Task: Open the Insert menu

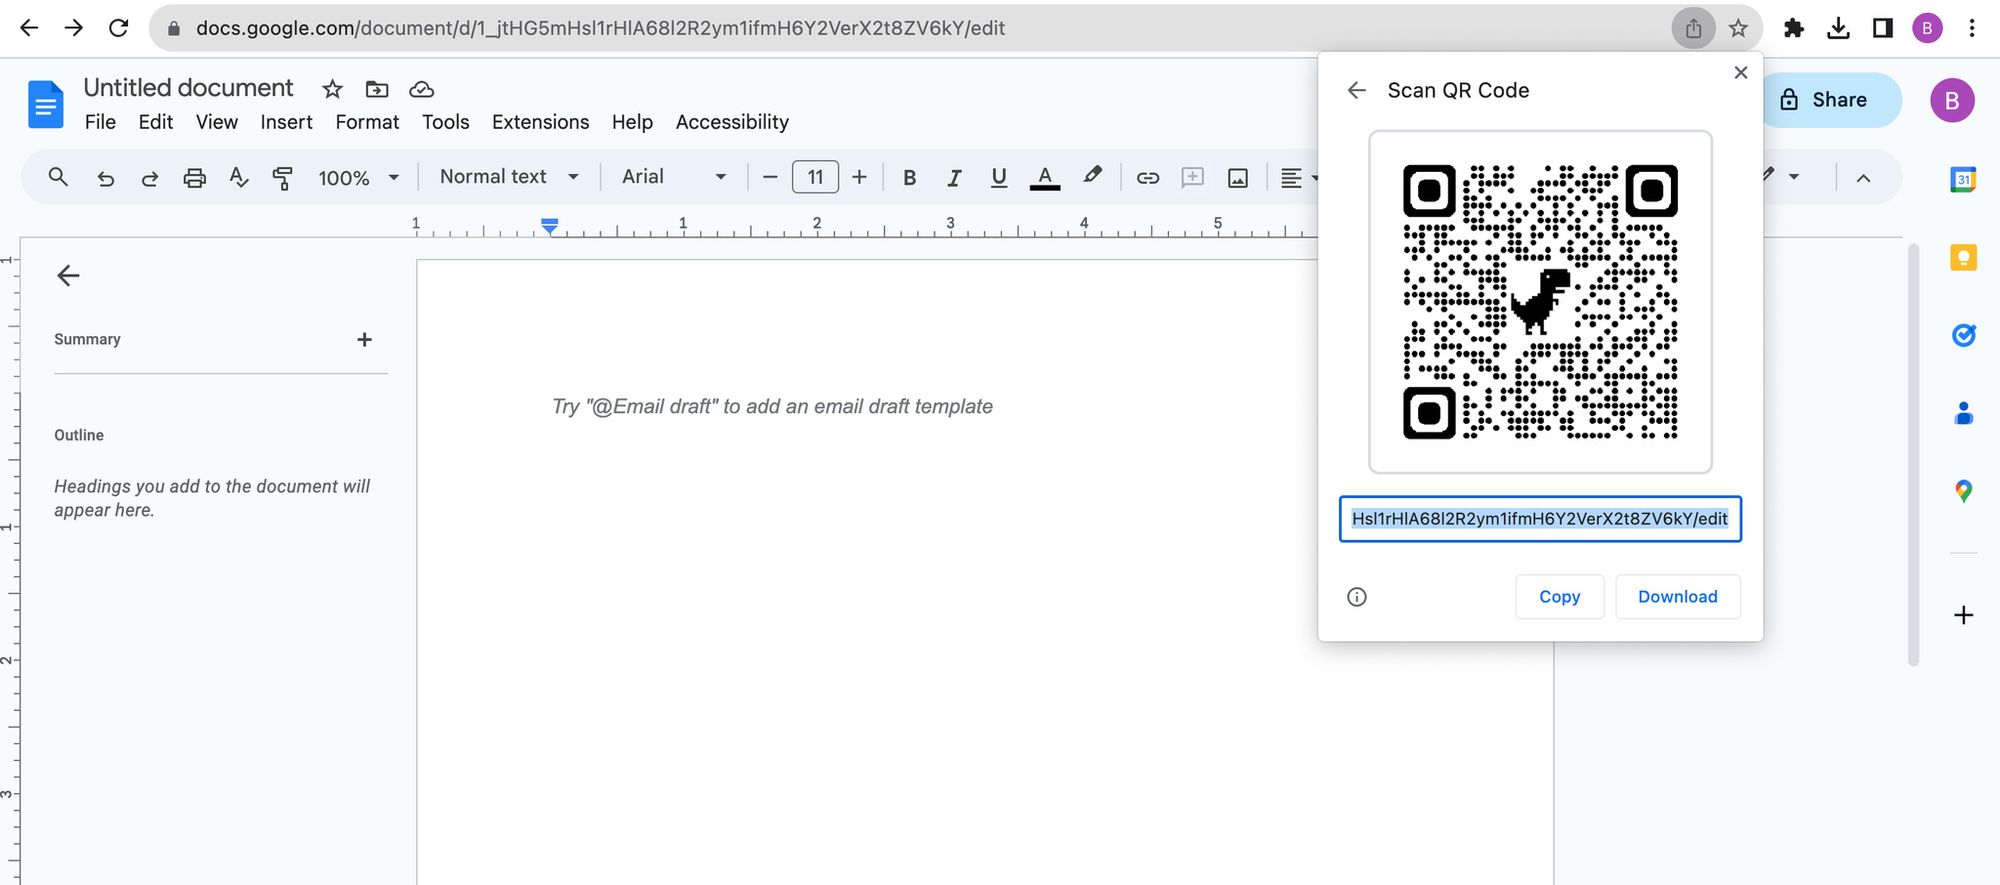Action: pos(286,122)
